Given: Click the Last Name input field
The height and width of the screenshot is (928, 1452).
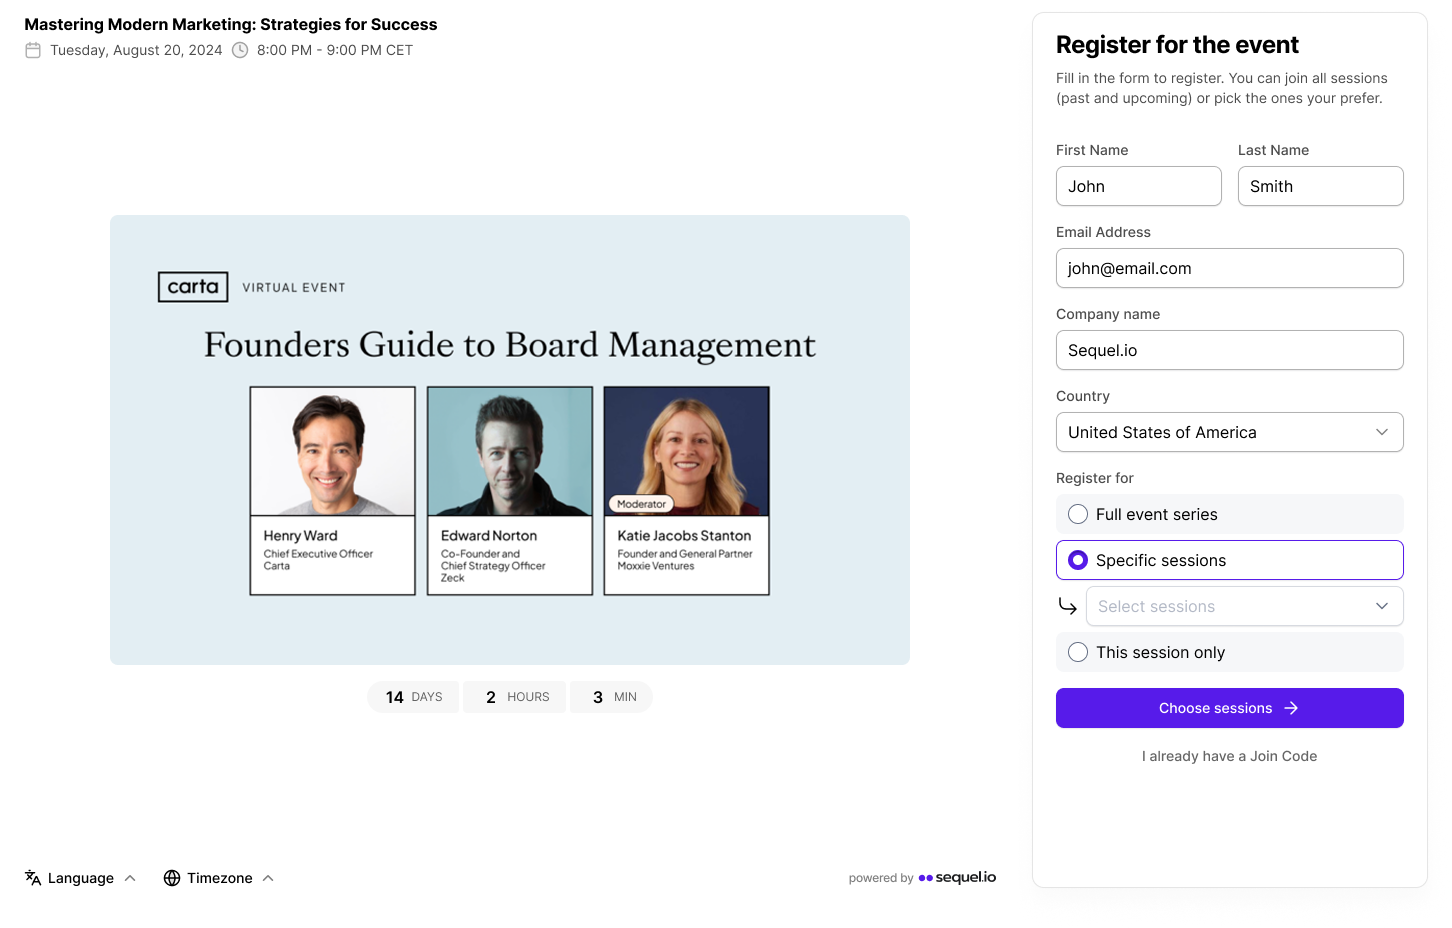Looking at the screenshot, I should tap(1321, 186).
